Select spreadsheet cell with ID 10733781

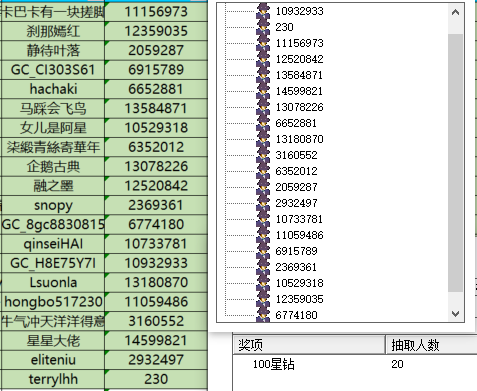156,244
